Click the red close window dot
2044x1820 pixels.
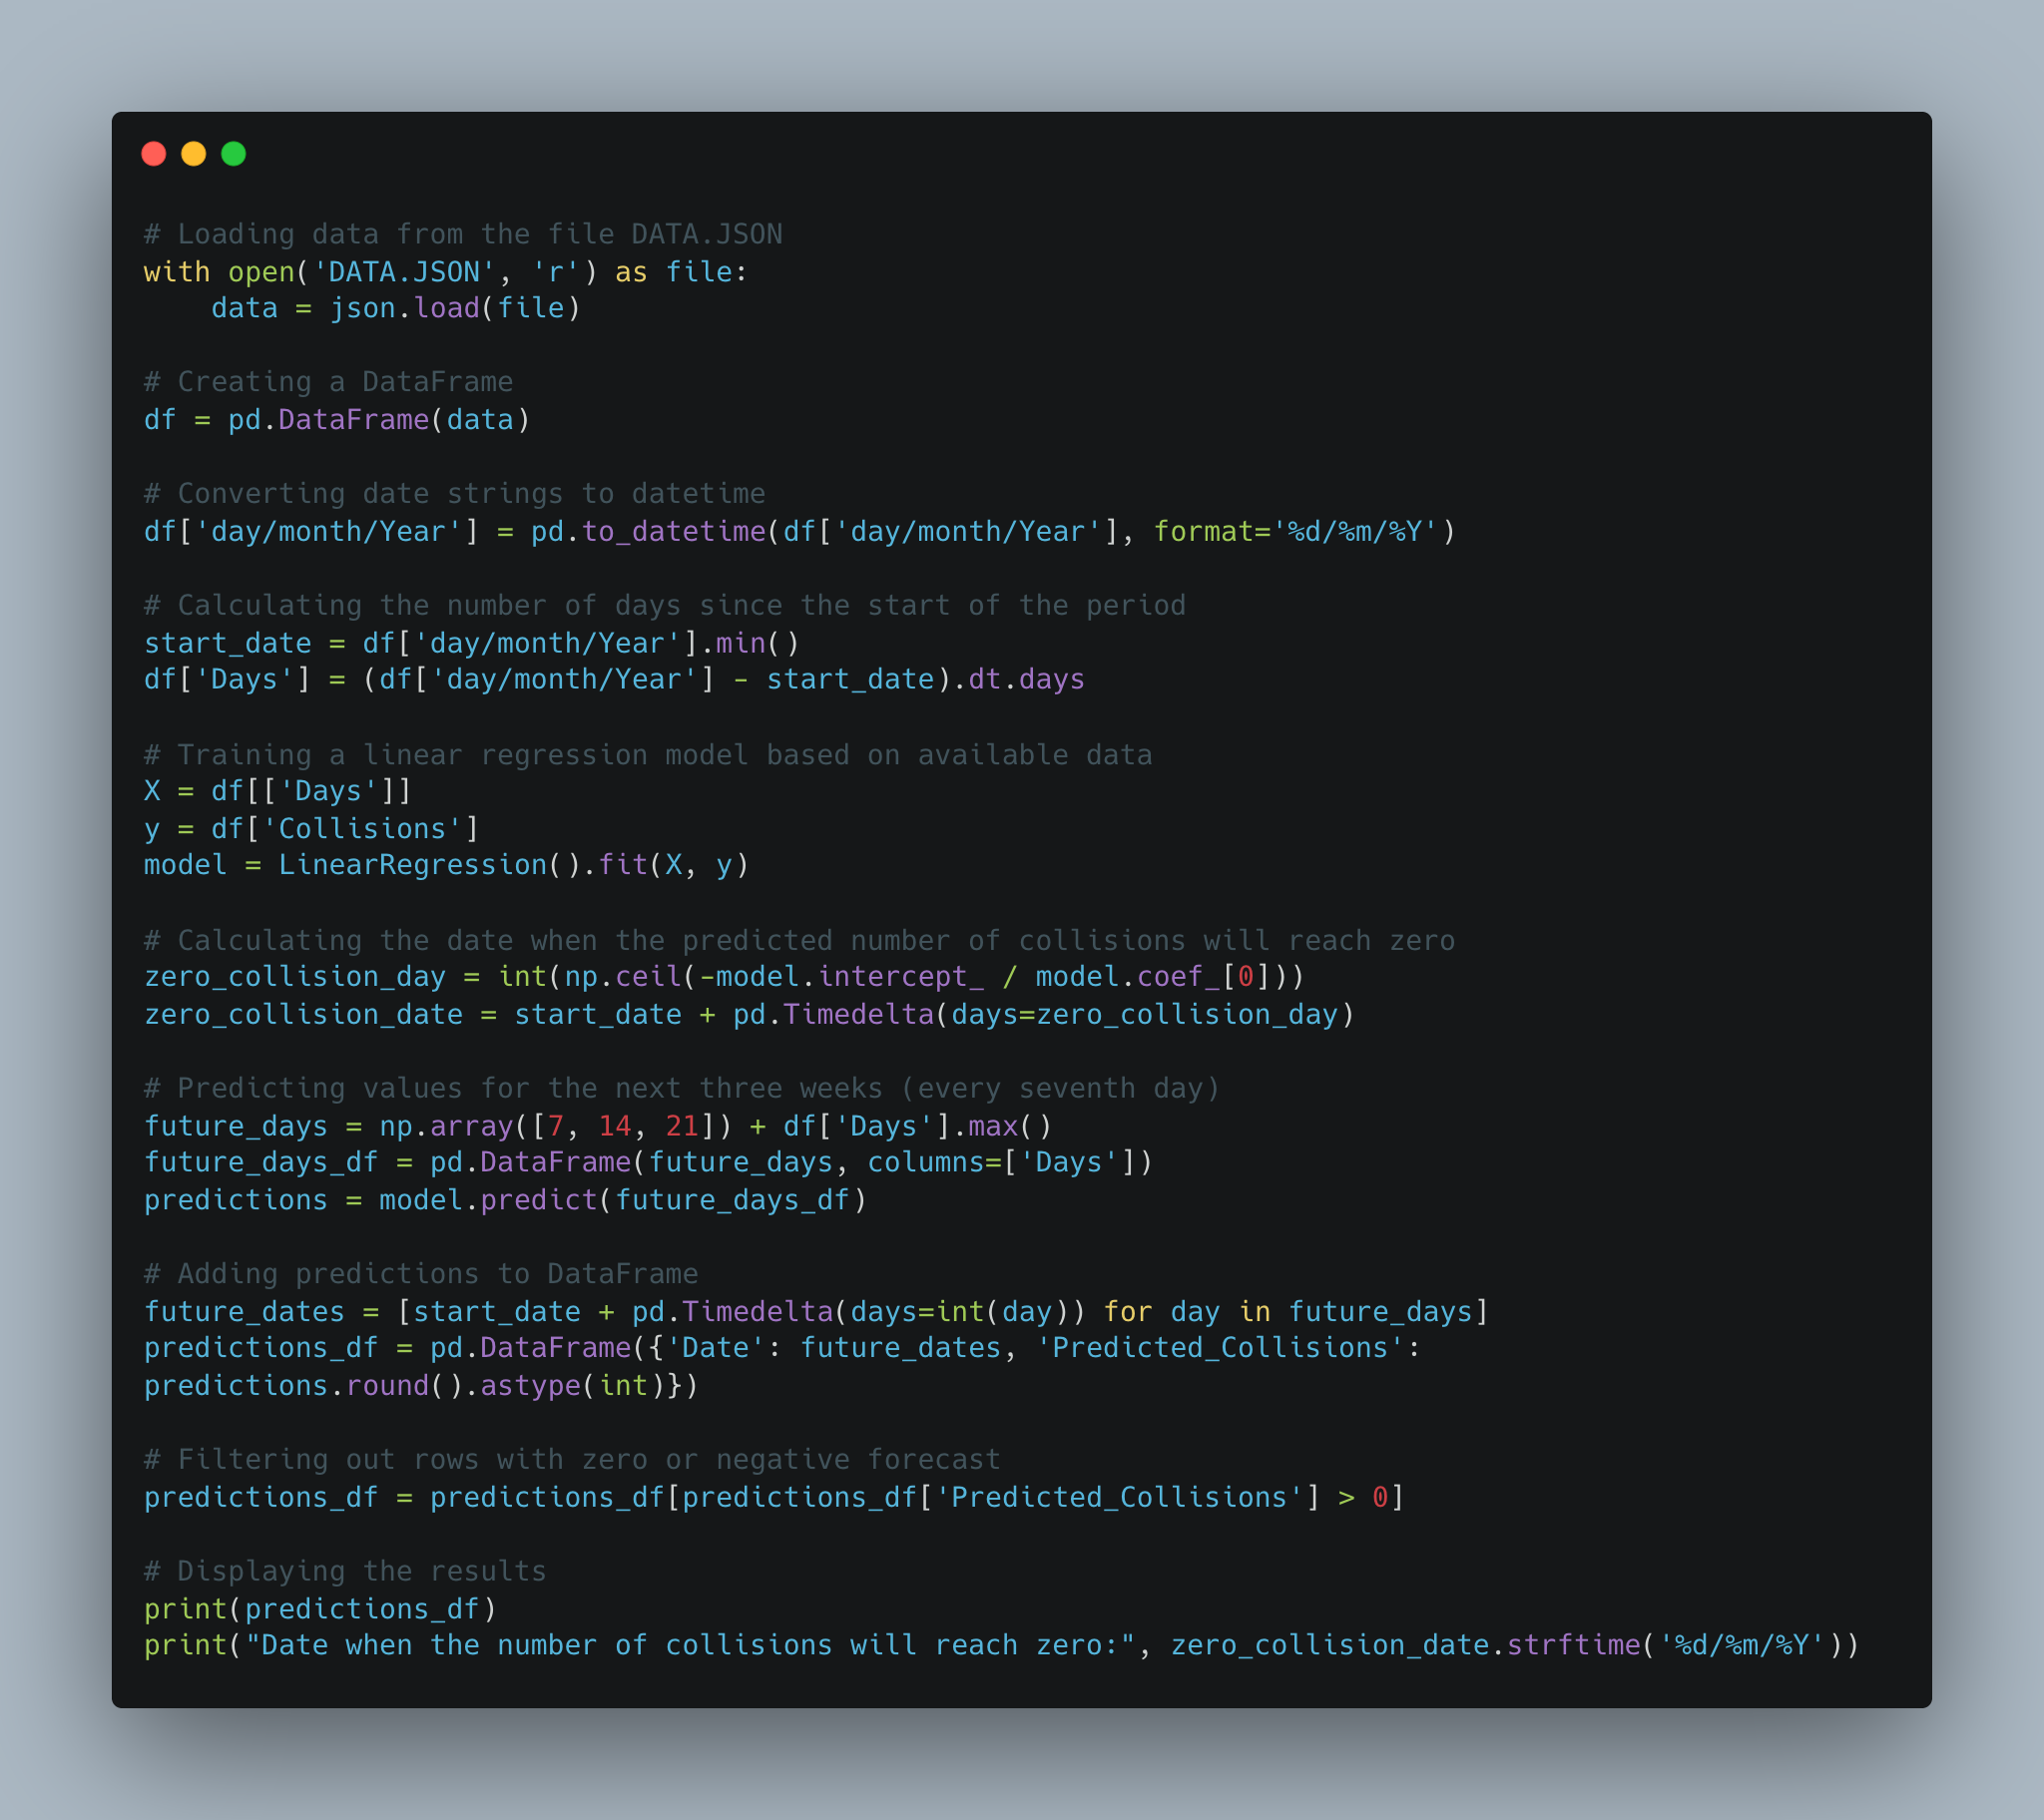153,153
